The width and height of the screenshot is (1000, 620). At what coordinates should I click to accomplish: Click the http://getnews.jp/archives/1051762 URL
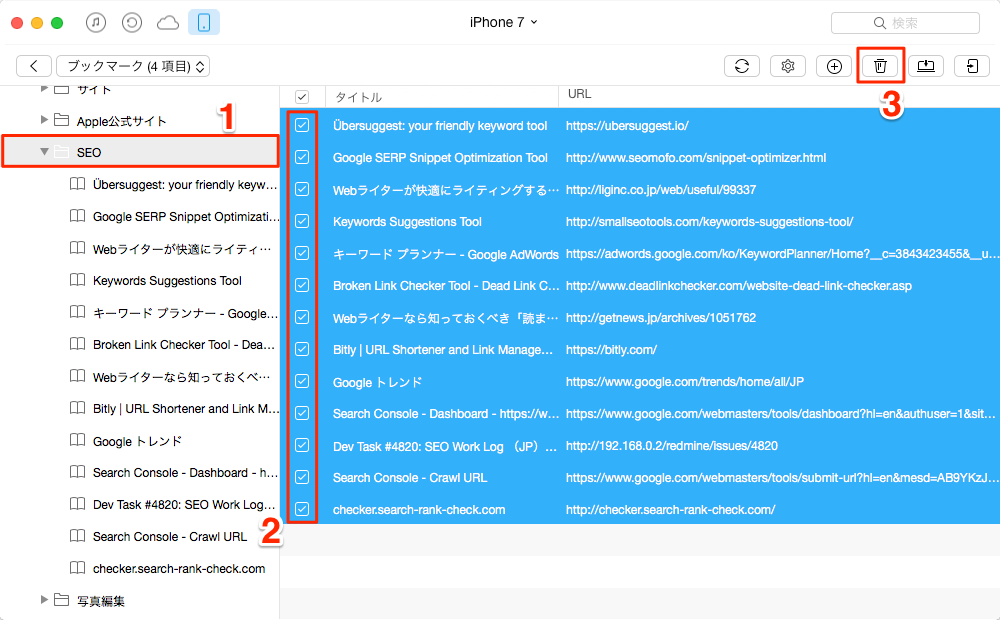point(661,318)
